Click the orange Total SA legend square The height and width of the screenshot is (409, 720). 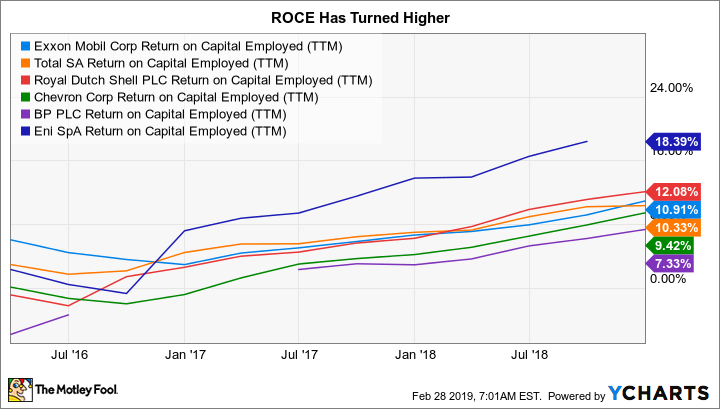coord(25,62)
